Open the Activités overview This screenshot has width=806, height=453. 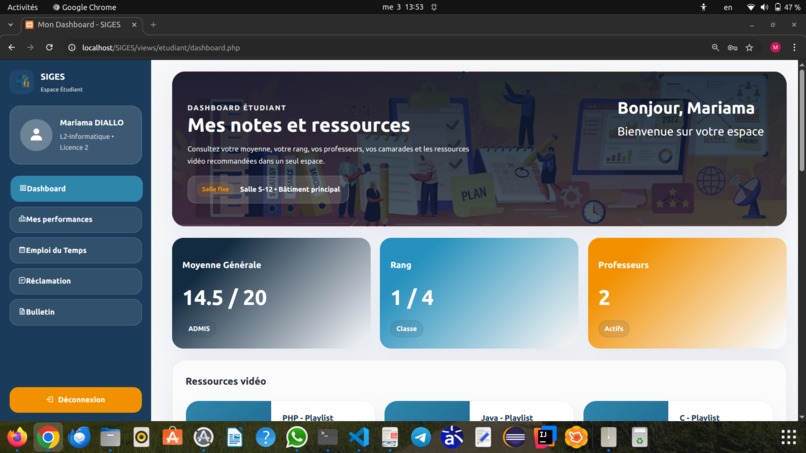(23, 7)
